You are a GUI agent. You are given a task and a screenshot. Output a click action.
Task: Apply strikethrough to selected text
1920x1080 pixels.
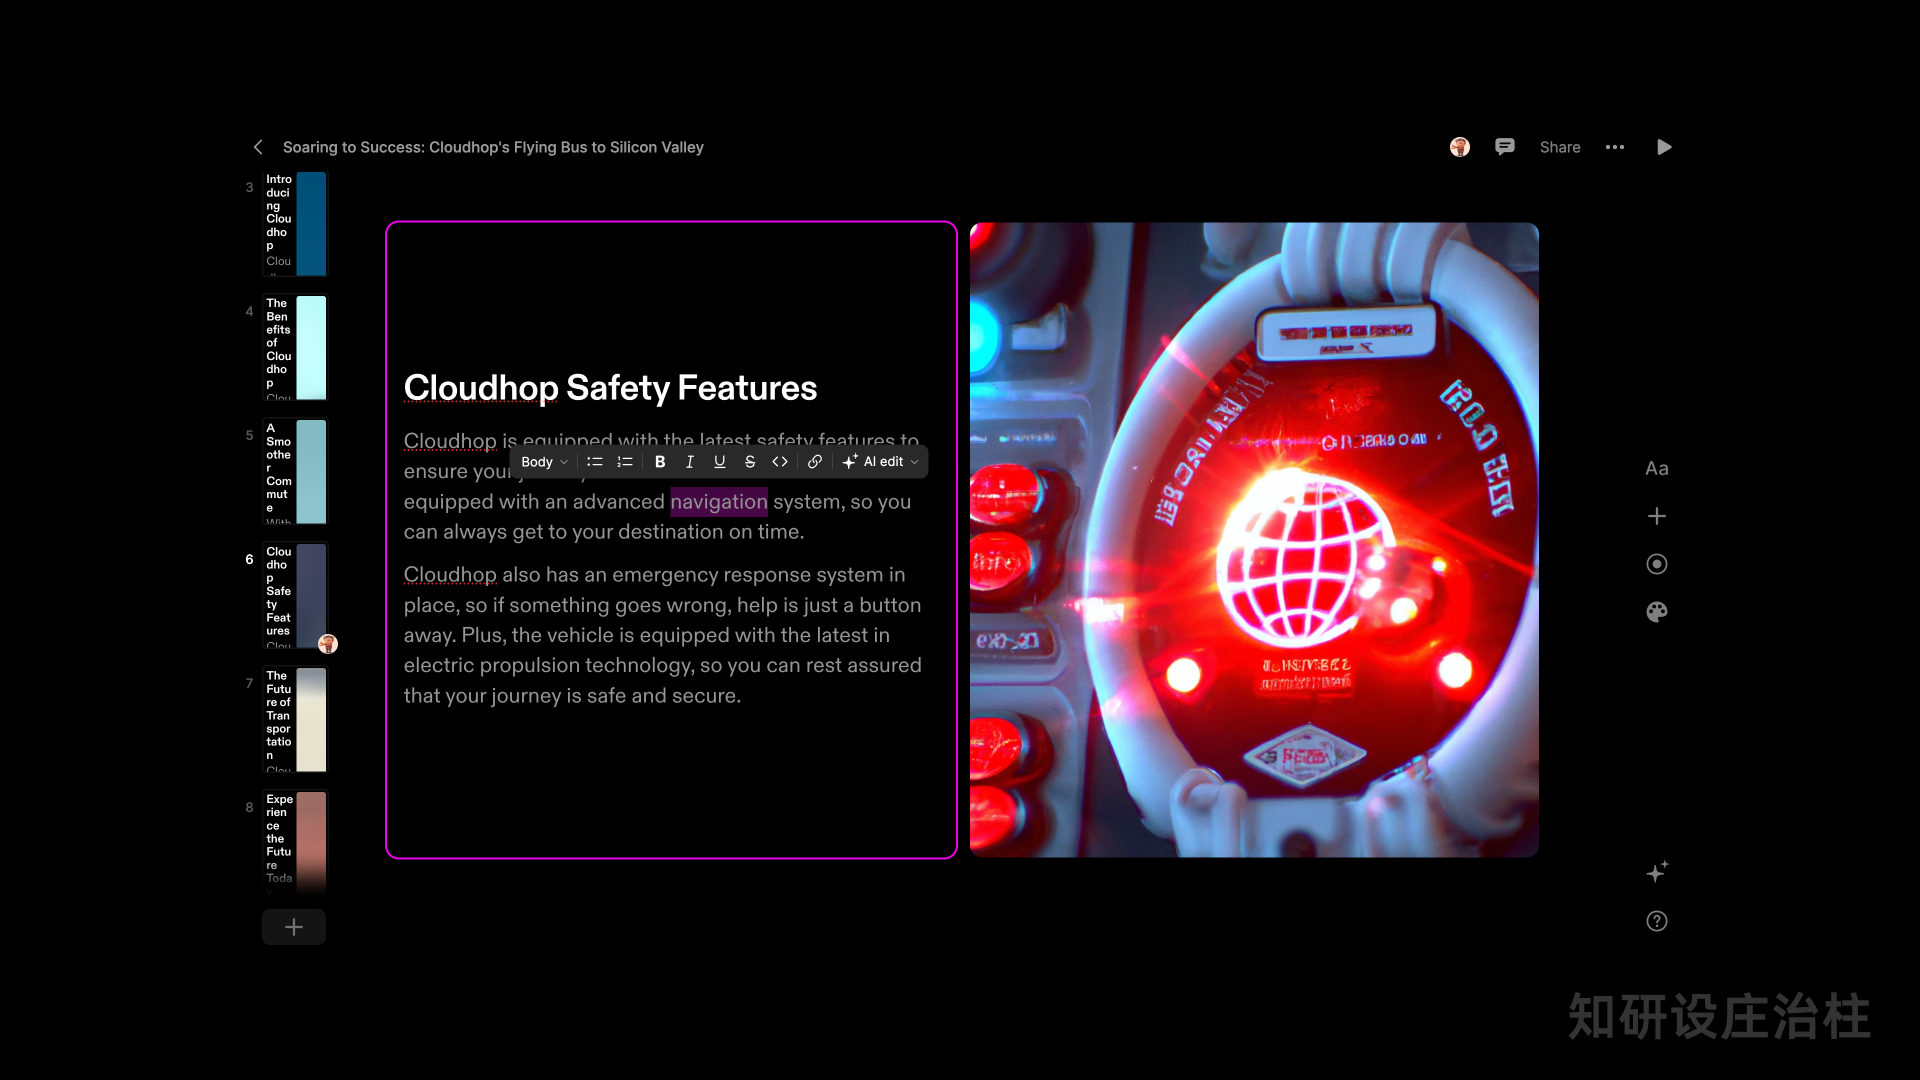tap(749, 462)
